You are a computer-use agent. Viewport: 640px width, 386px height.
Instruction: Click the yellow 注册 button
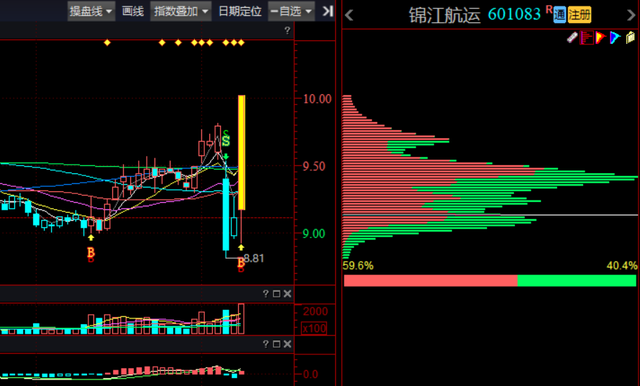(579, 15)
